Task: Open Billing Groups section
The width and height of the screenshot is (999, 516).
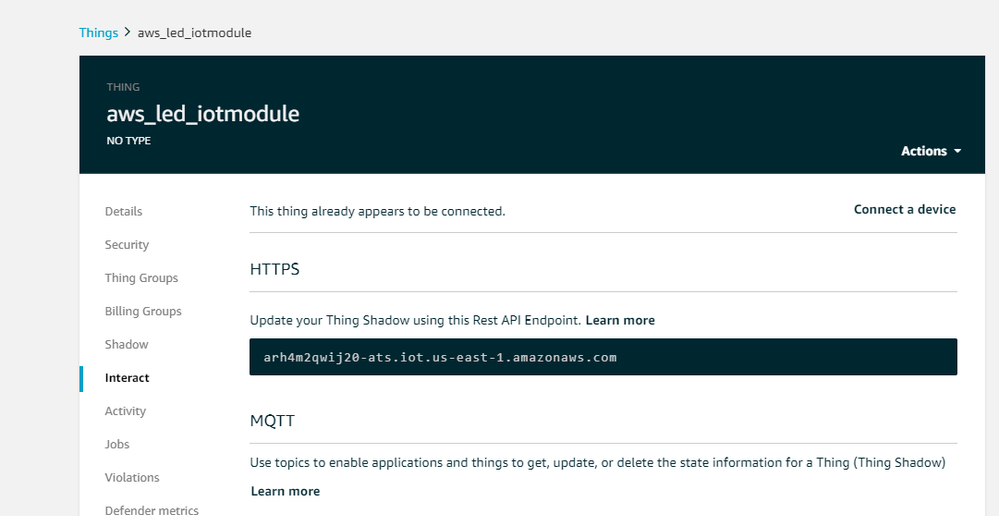Action: 143,311
